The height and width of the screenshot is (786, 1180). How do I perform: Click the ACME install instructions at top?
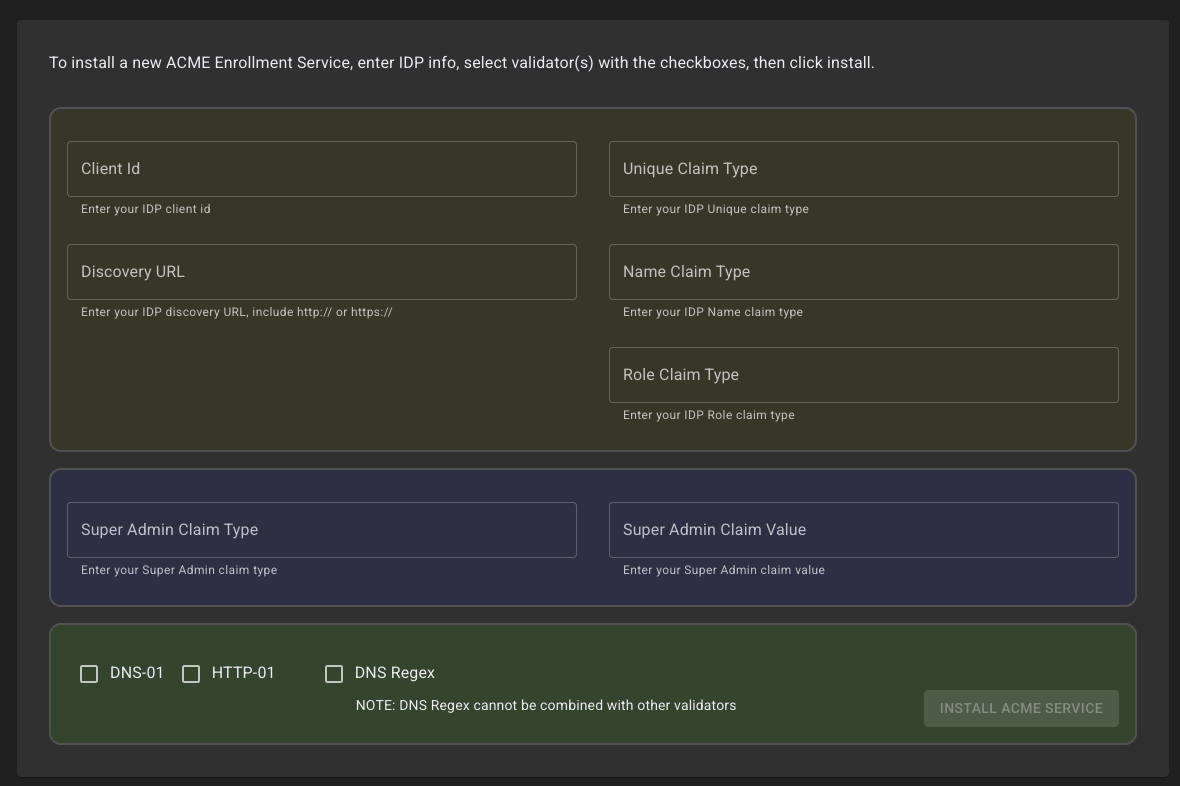462,63
